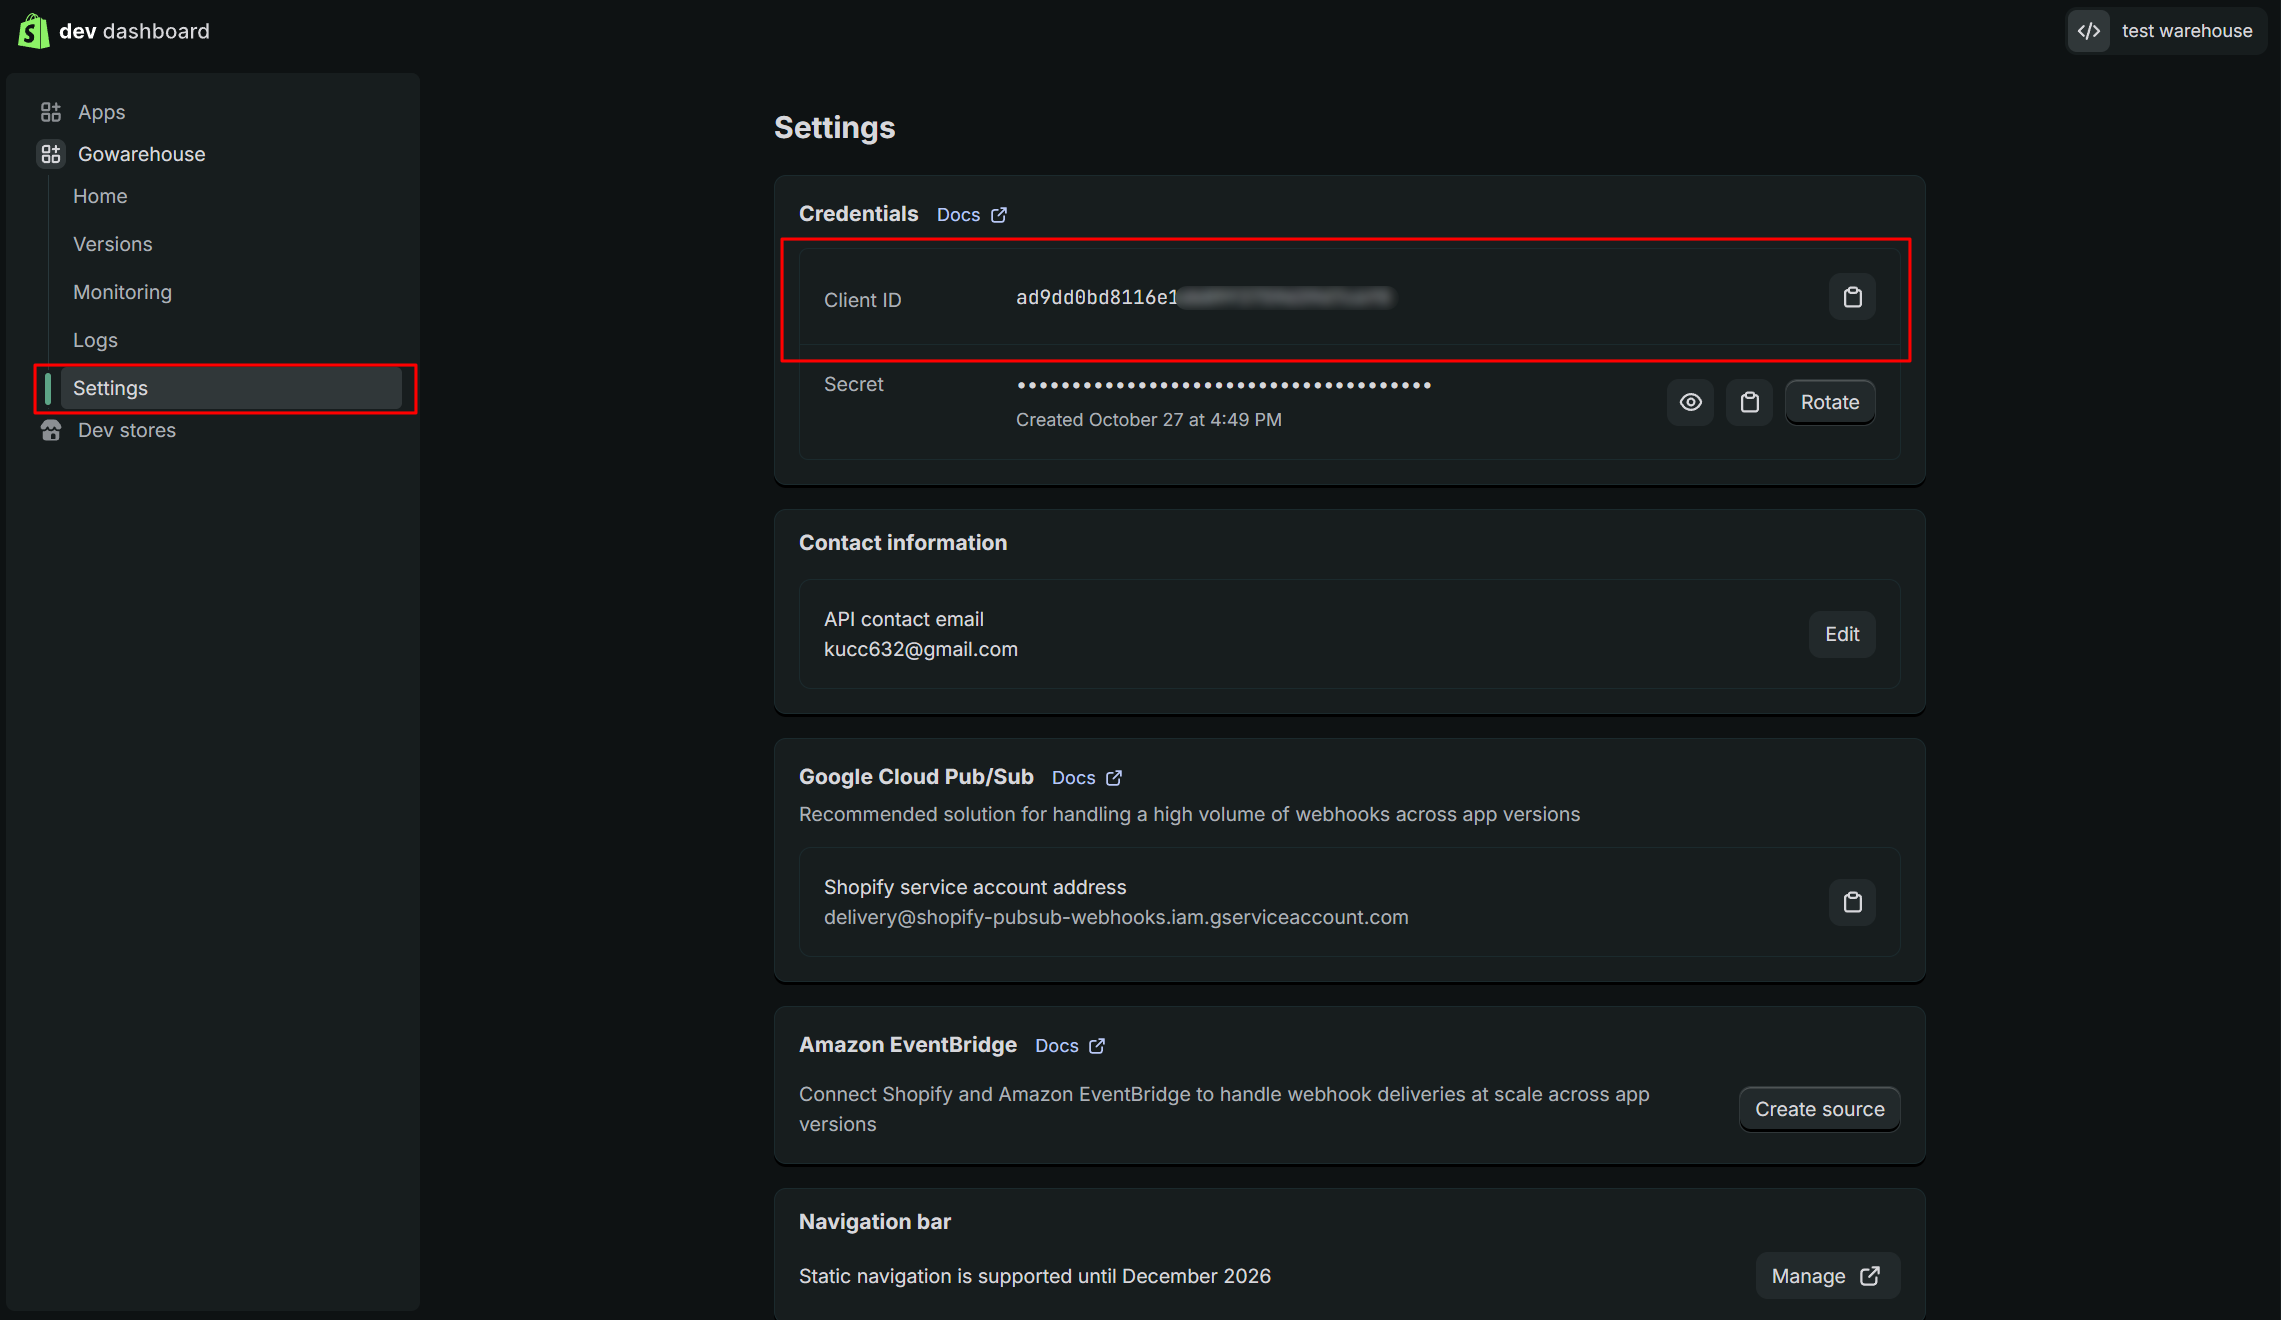Click the Apps grid icon in sidebar

click(51, 112)
